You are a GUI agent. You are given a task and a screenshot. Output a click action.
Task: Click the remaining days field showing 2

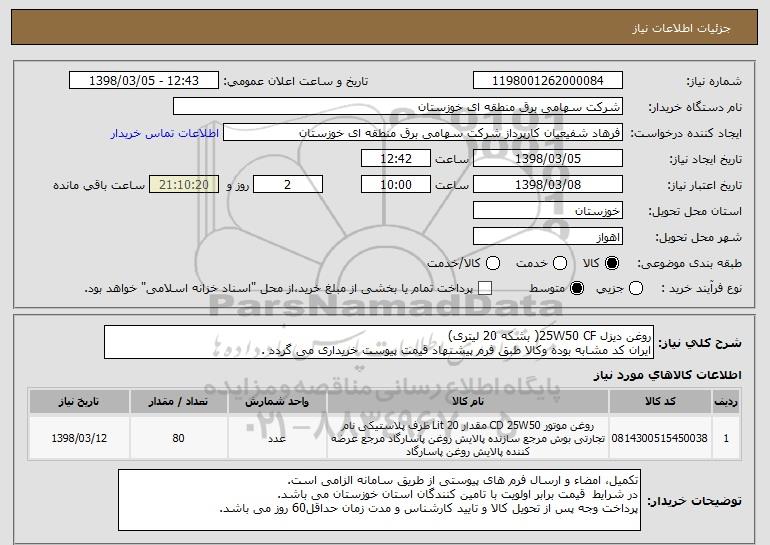[x=288, y=185]
